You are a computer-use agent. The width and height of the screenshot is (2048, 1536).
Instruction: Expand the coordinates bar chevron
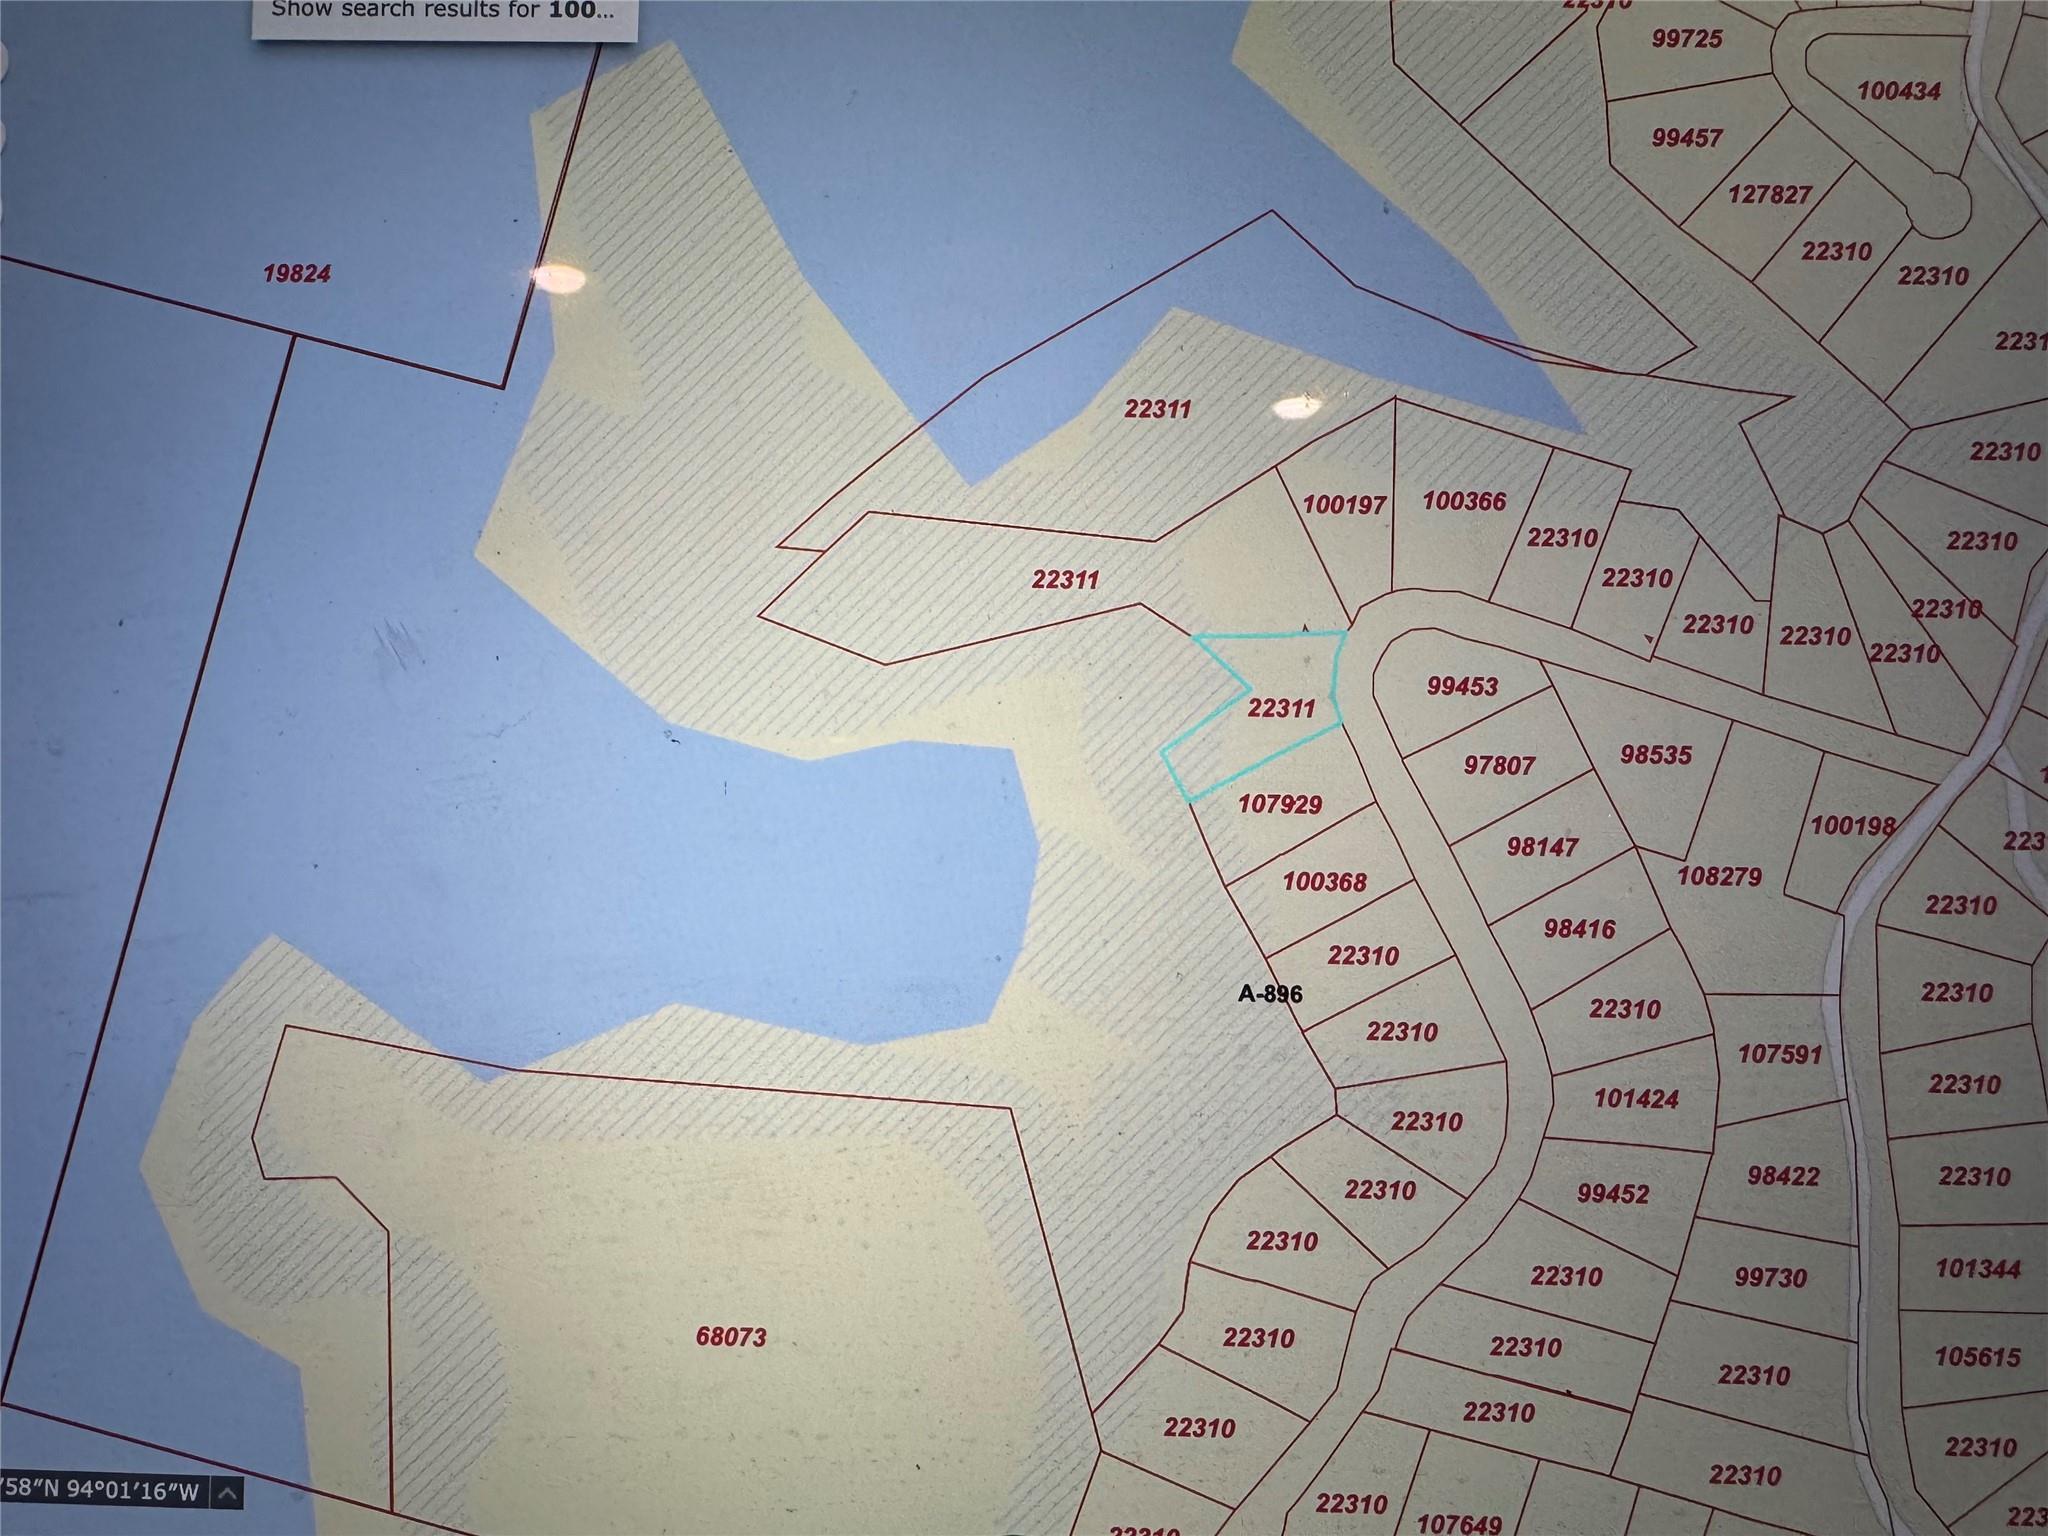[227, 1494]
